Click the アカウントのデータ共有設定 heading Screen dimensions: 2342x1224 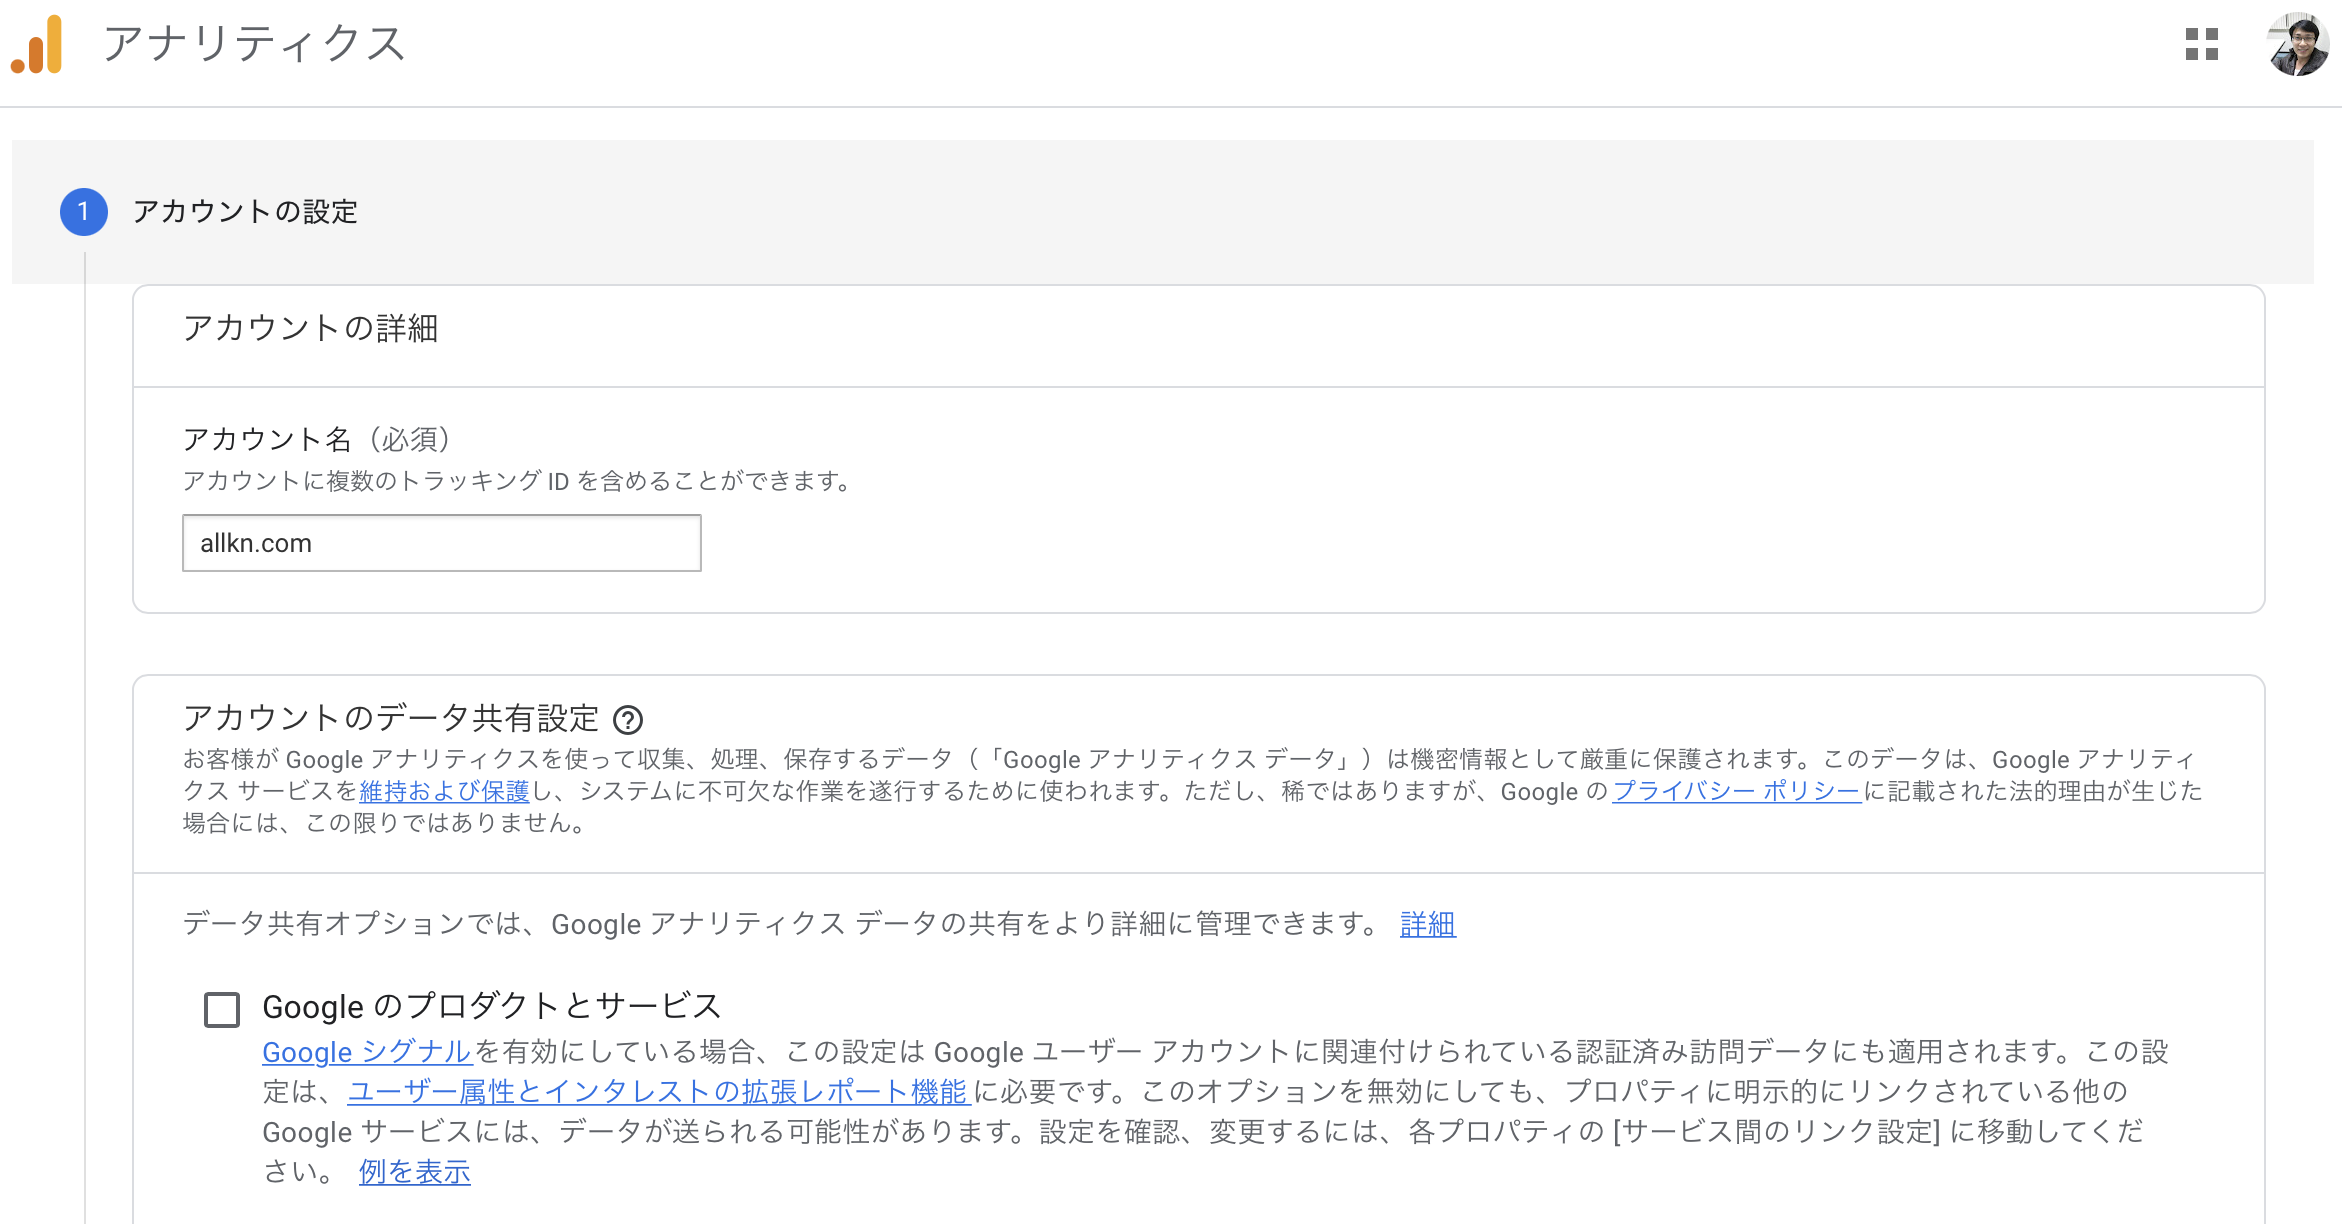[391, 718]
